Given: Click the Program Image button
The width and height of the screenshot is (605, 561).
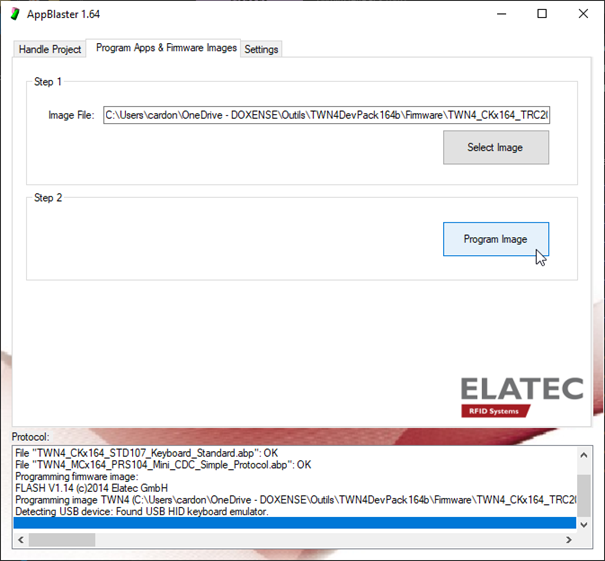Looking at the screenshot, I should [x=496, y=239].
